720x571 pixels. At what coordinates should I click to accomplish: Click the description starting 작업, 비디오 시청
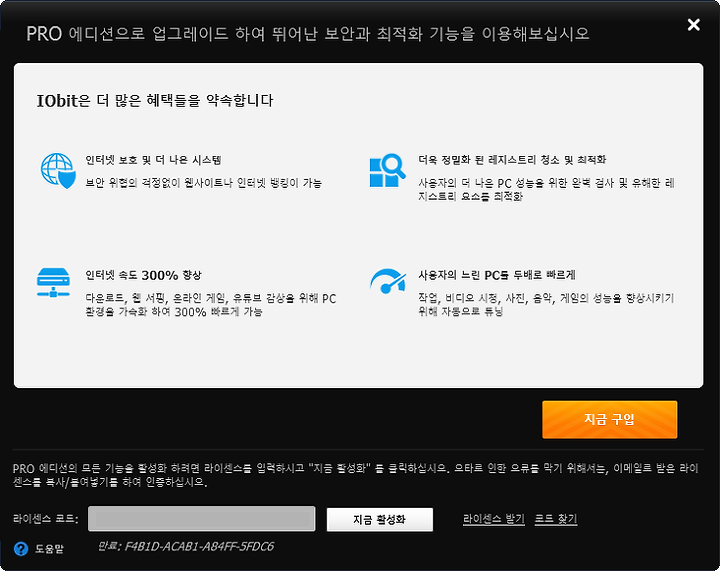click(546, 305)
